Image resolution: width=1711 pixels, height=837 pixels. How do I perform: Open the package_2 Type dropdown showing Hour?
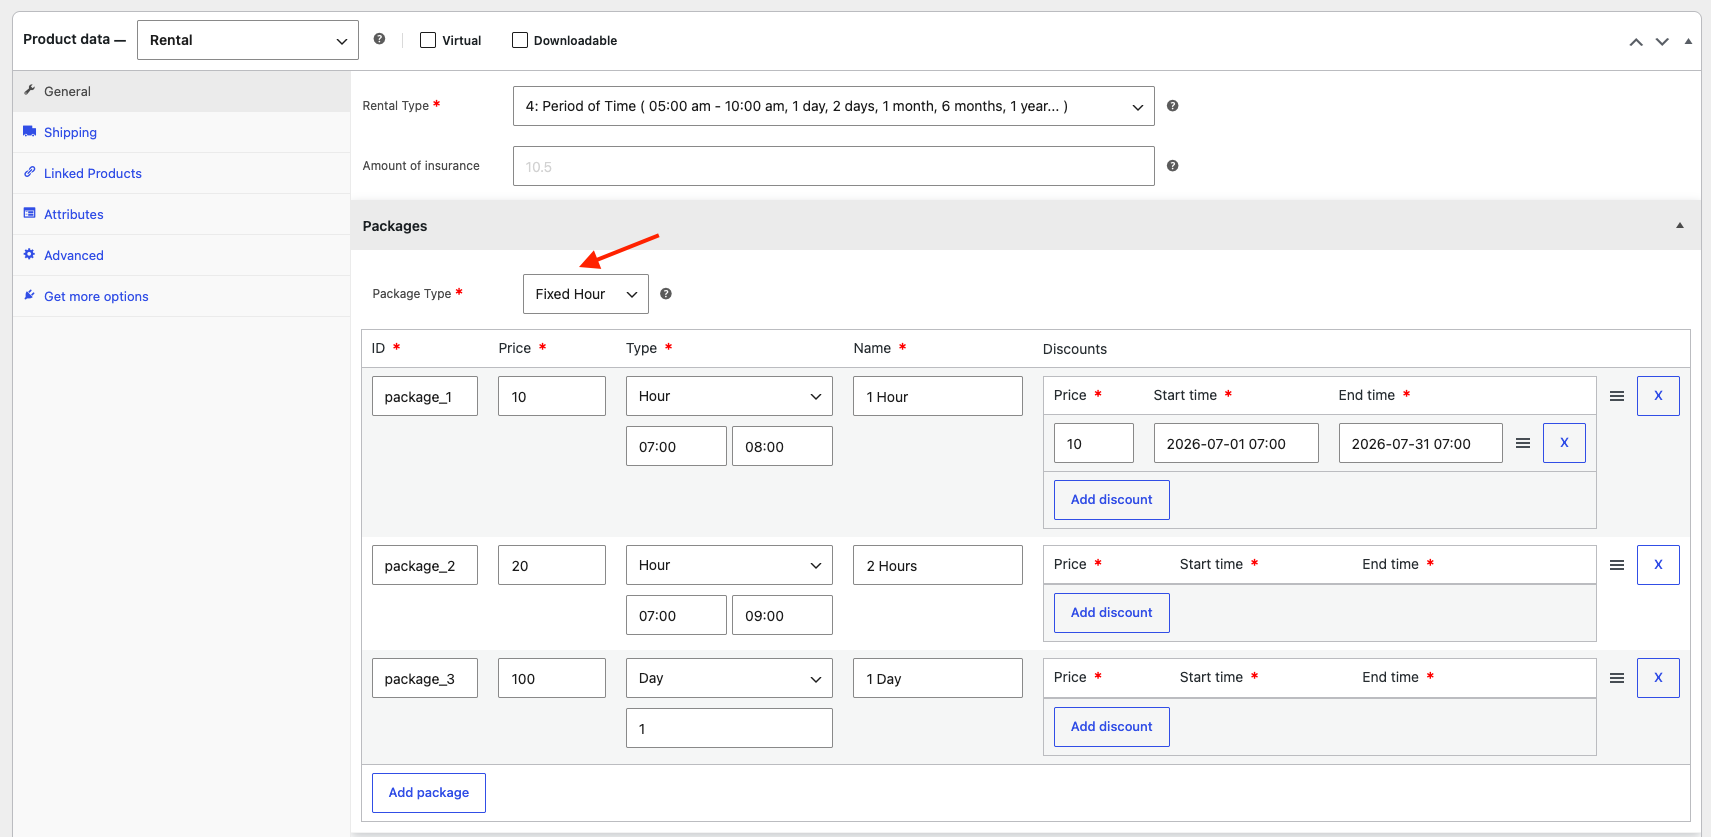729,565
